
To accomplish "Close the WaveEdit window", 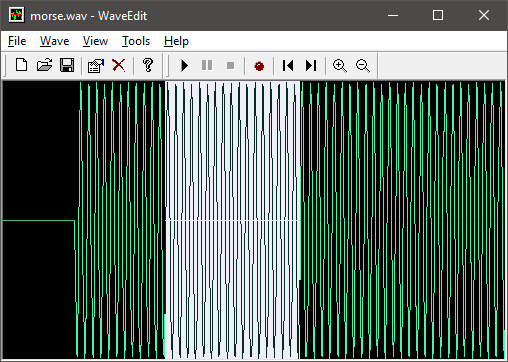I will (x=484, y=15).
